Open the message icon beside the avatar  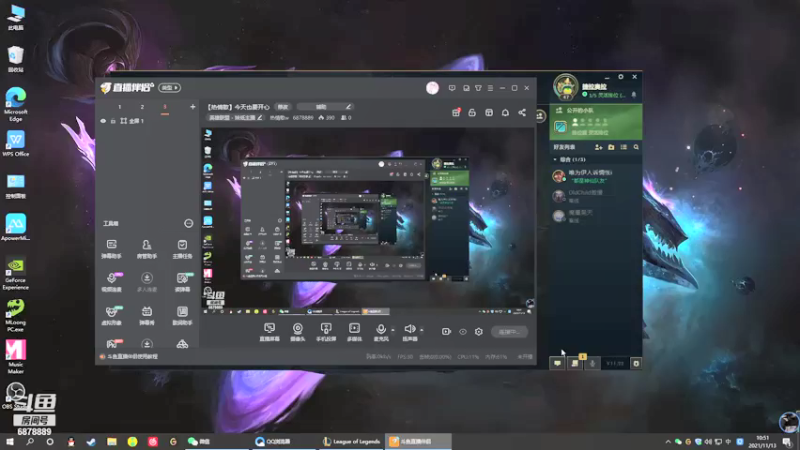pyautogui.click(x=452, y=88)
